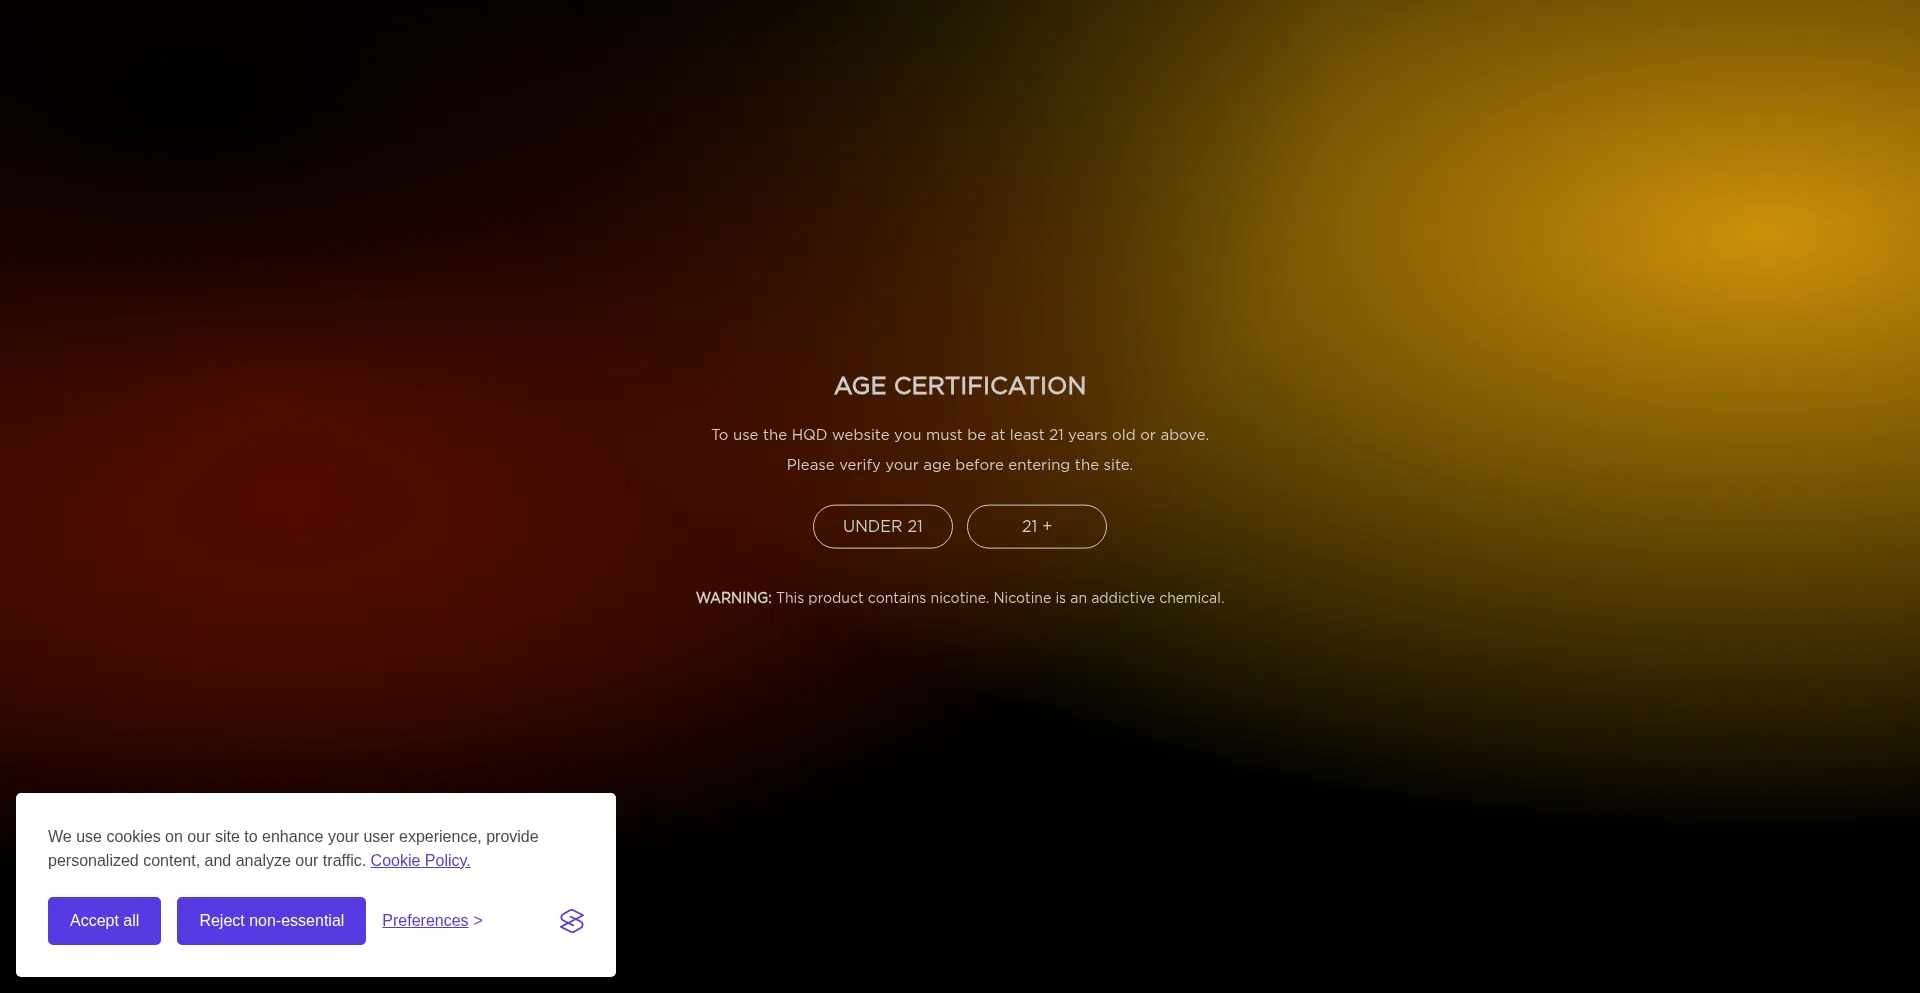
Task: Click the UNDER 21 button
Action: (882, 526)
